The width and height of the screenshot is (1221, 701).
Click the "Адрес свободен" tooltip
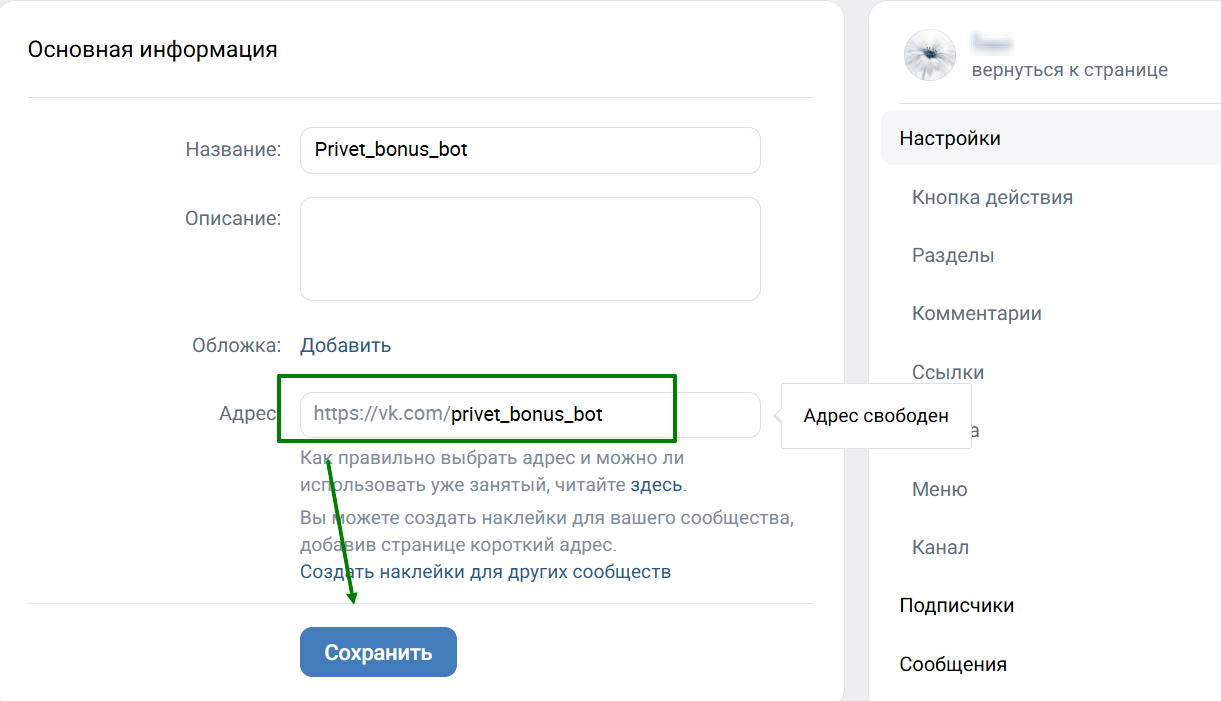[x=876, y=416]
